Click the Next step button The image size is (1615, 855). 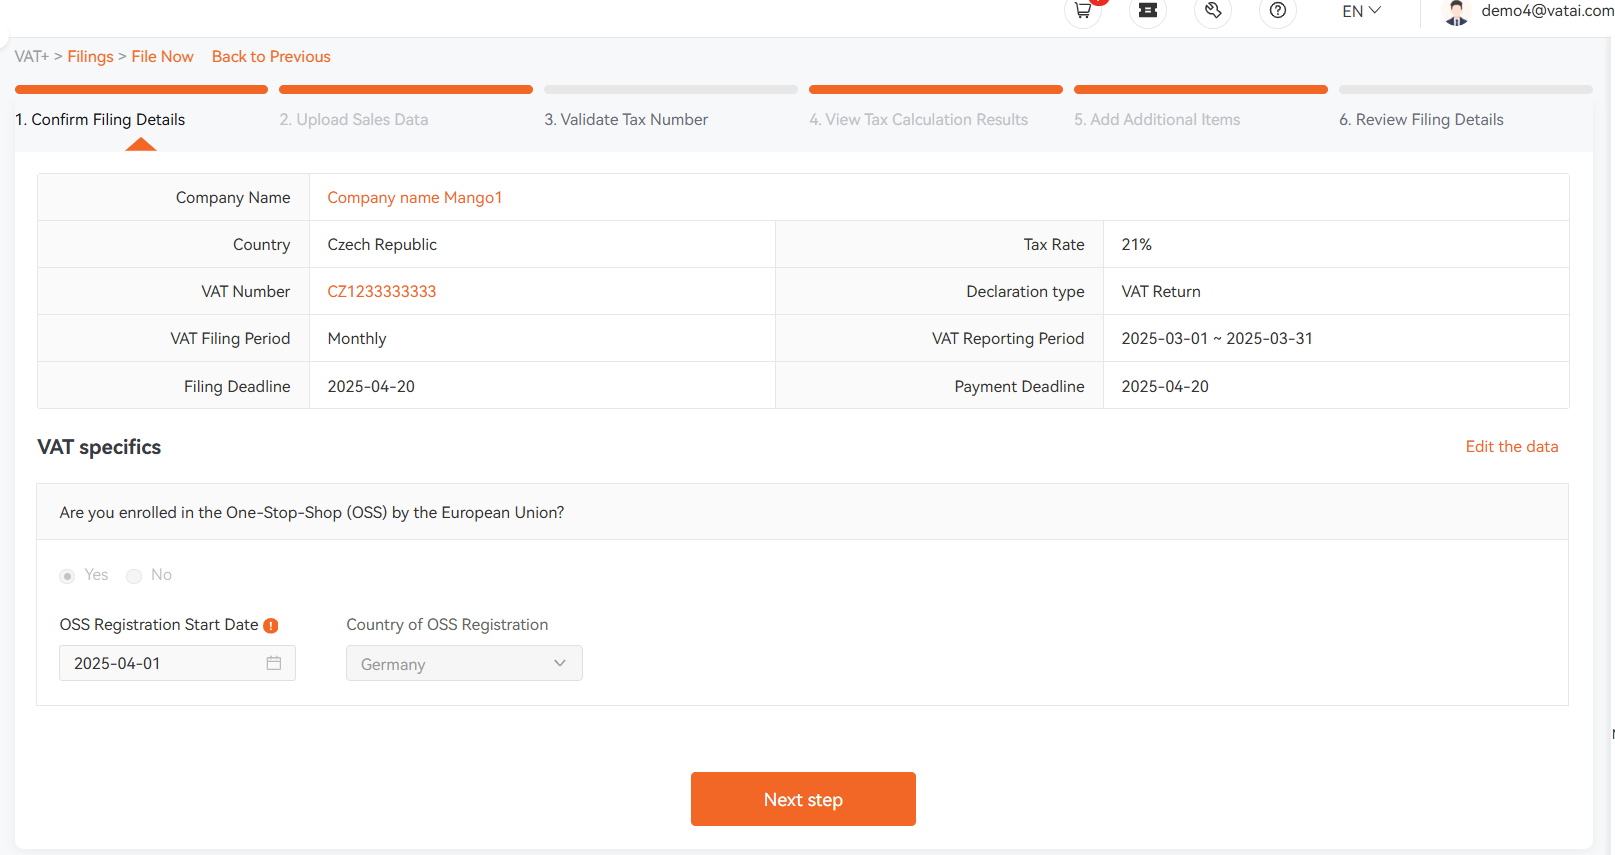803,799
